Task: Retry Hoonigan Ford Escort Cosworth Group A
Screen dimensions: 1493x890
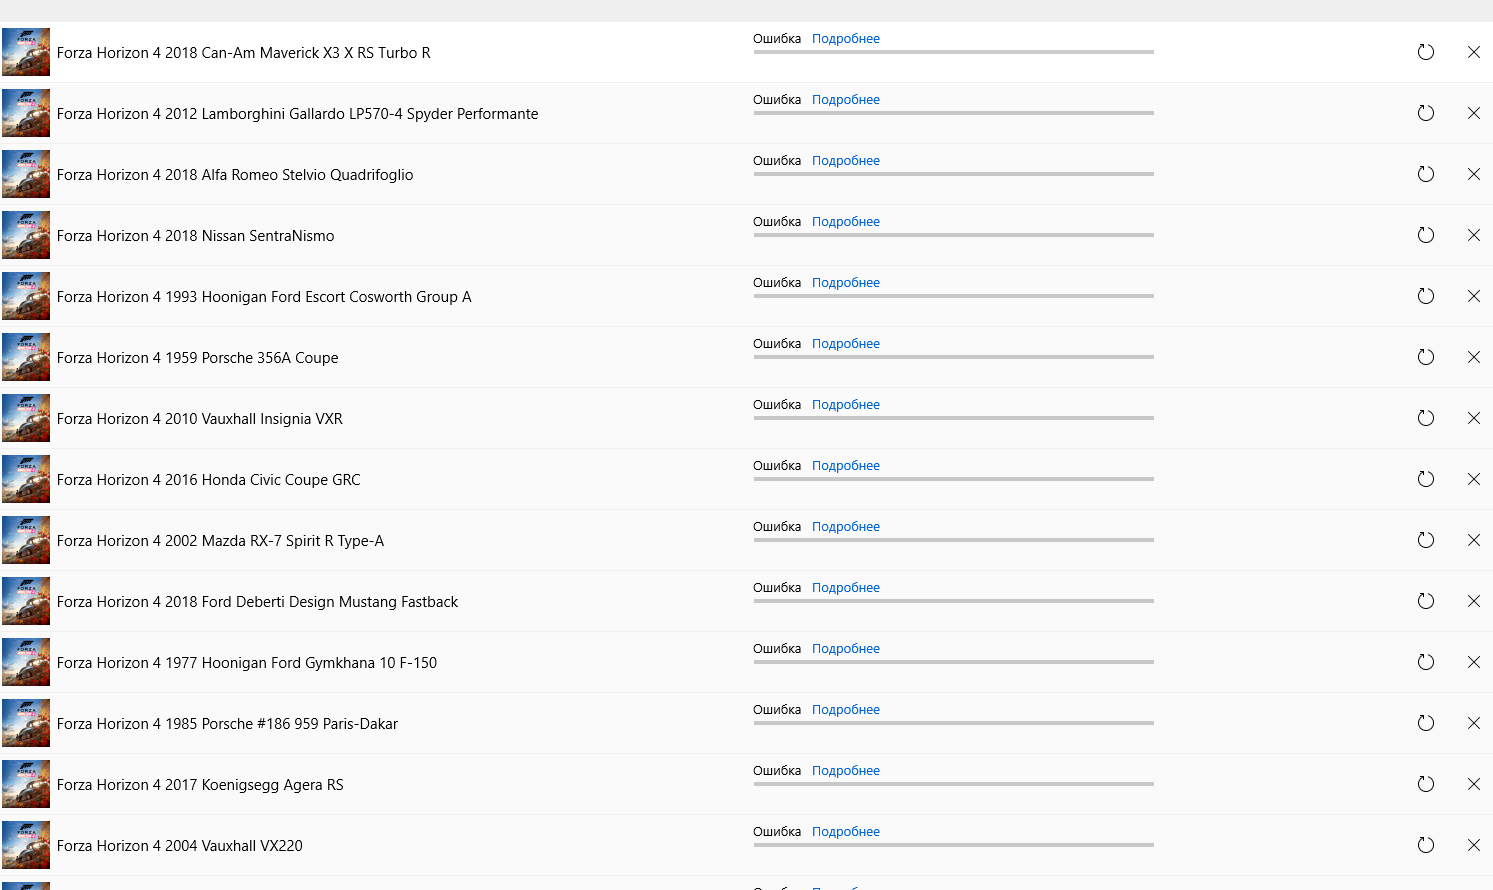Action: (x=1426, y=296)
